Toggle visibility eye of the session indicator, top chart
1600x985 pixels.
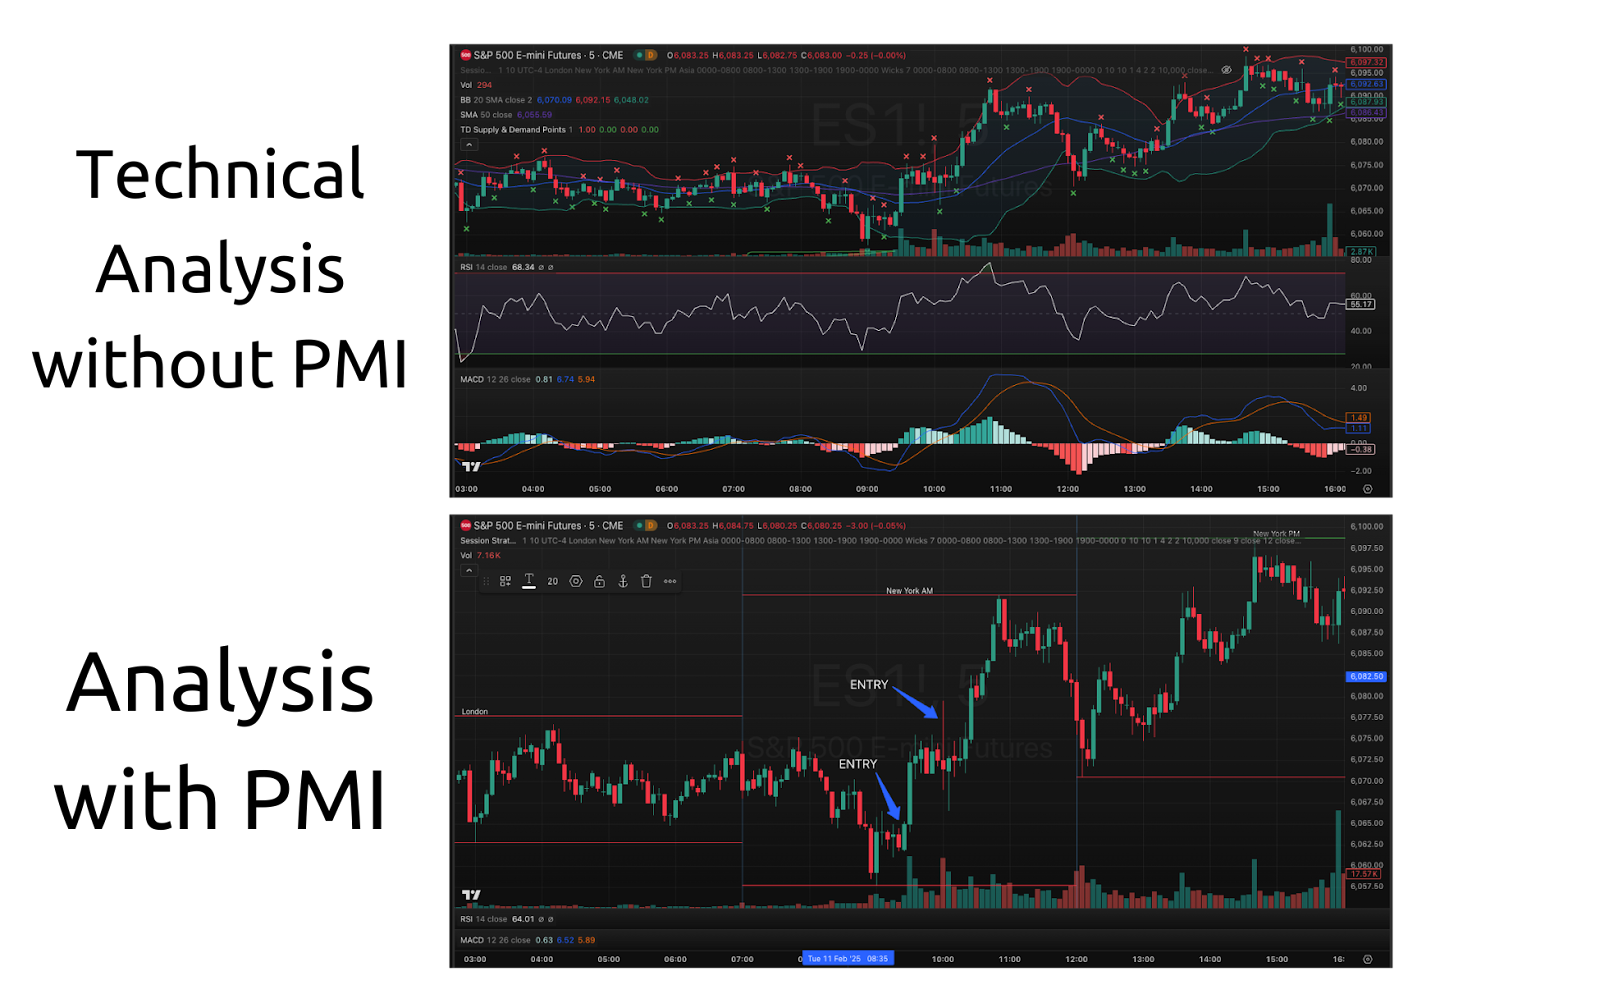coord(1227,70)
